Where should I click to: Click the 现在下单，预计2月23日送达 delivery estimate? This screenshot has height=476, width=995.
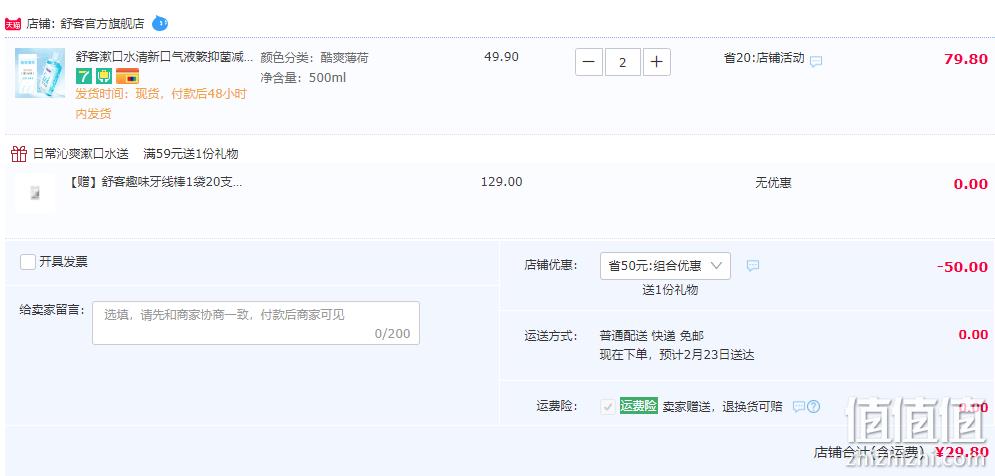pyautogui.click(x=677, y=355)
